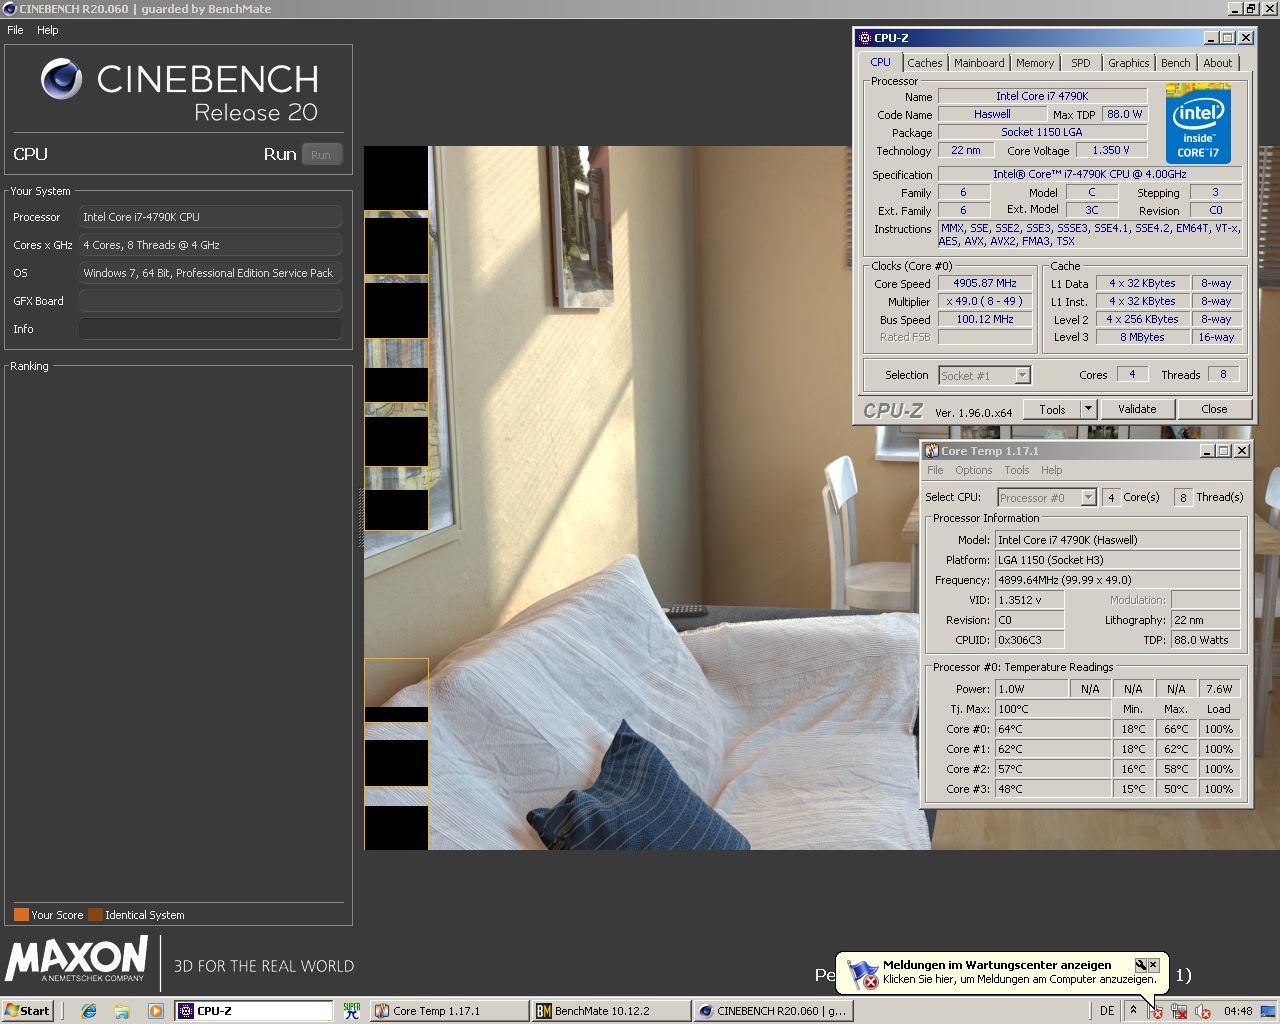Switch to CINEBENCH R20.060 taskbar button
This screenshot has height=1024, width=1280.
[773, 1011]
